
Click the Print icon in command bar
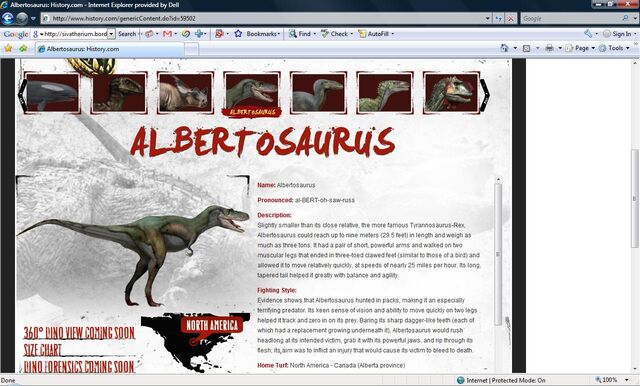click(x=549, y=48)
